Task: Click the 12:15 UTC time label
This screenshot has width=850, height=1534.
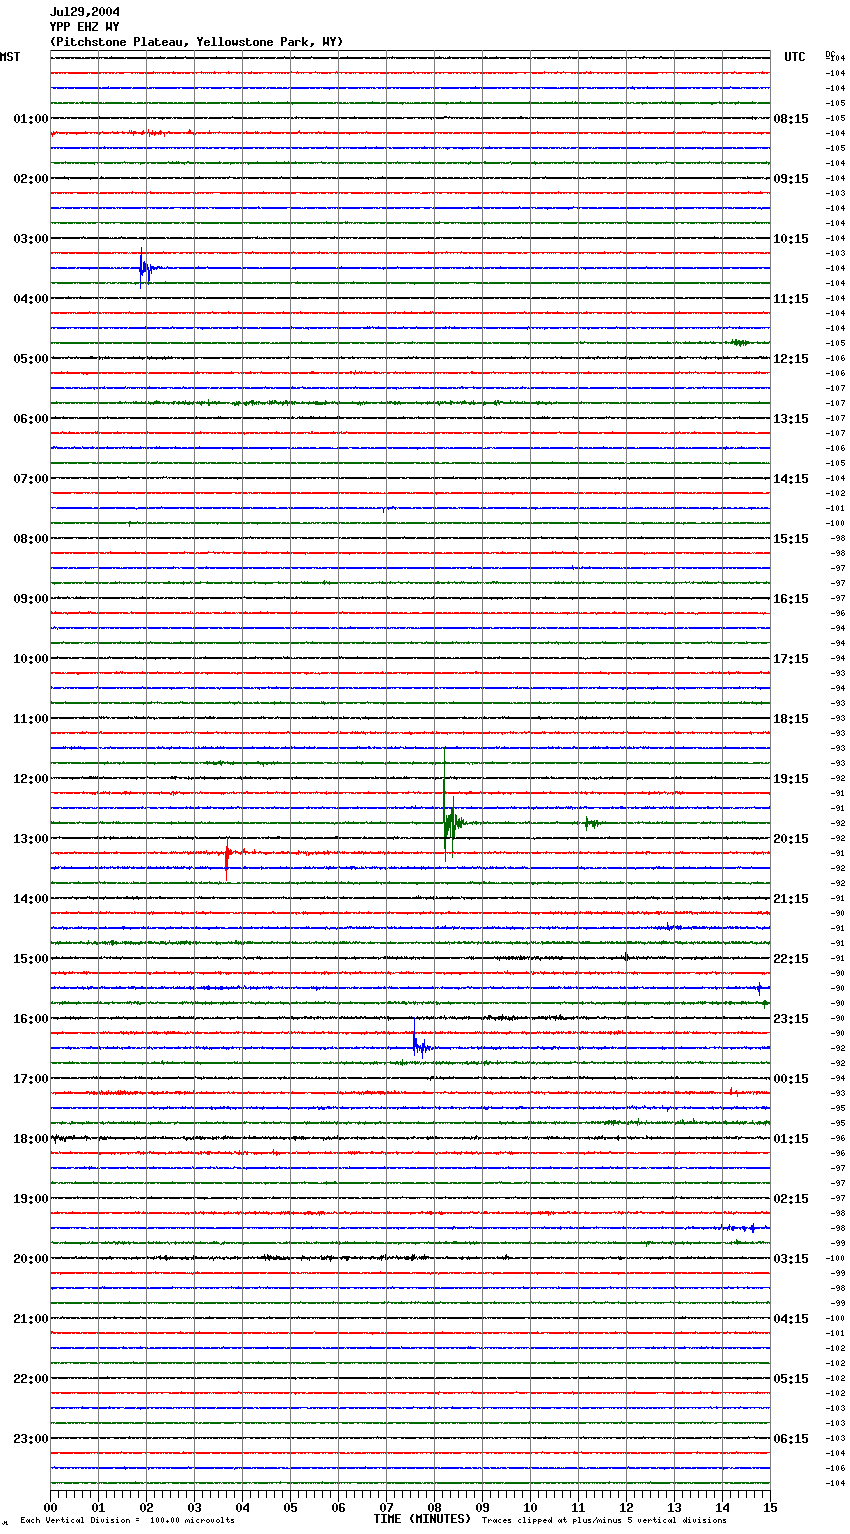Action: (791, 359)
